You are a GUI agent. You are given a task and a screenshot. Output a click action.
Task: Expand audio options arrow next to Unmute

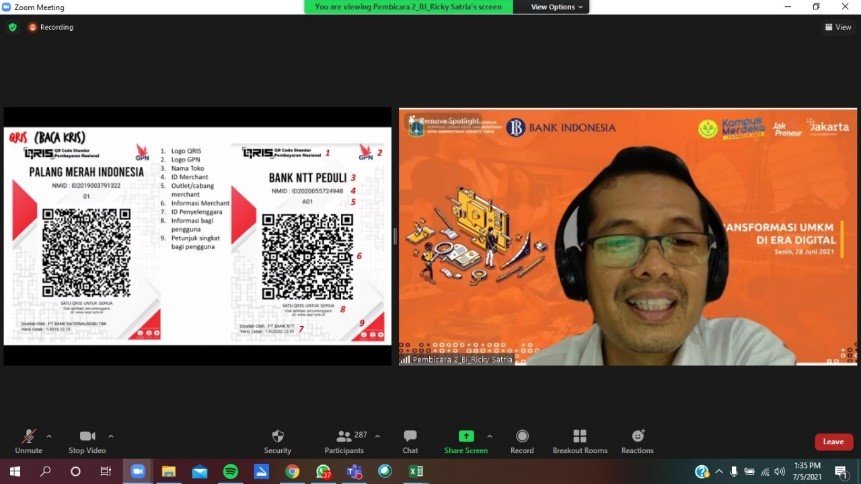click(49, 437)
